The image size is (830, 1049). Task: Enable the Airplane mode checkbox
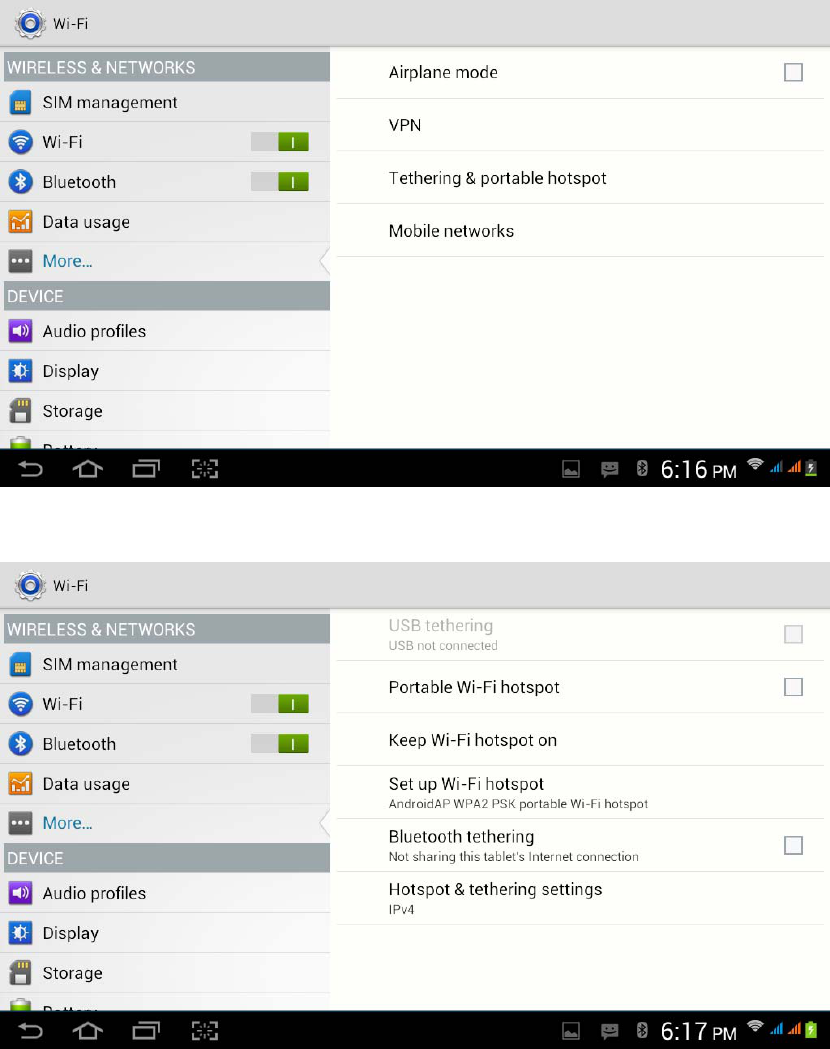point(793,72)
